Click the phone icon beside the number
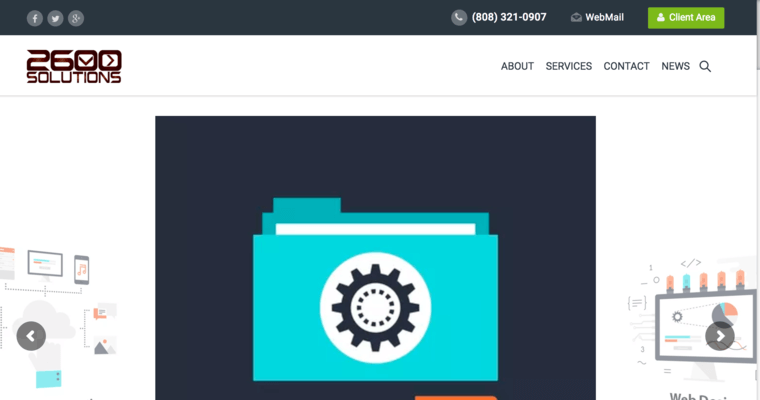The width and height of the screenshot is (760, 400). [459, 17]
